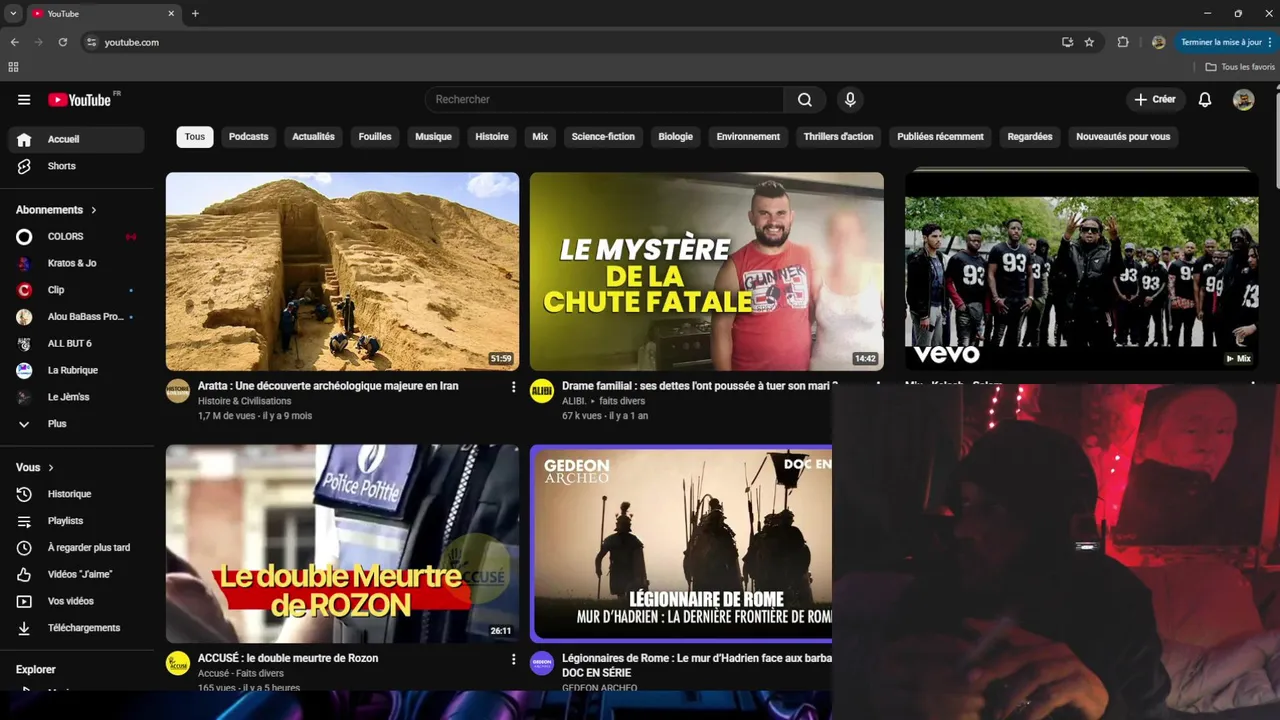Reload the page in Chrome
Screen dimensions: 1280x720
[x=62, y=42]
